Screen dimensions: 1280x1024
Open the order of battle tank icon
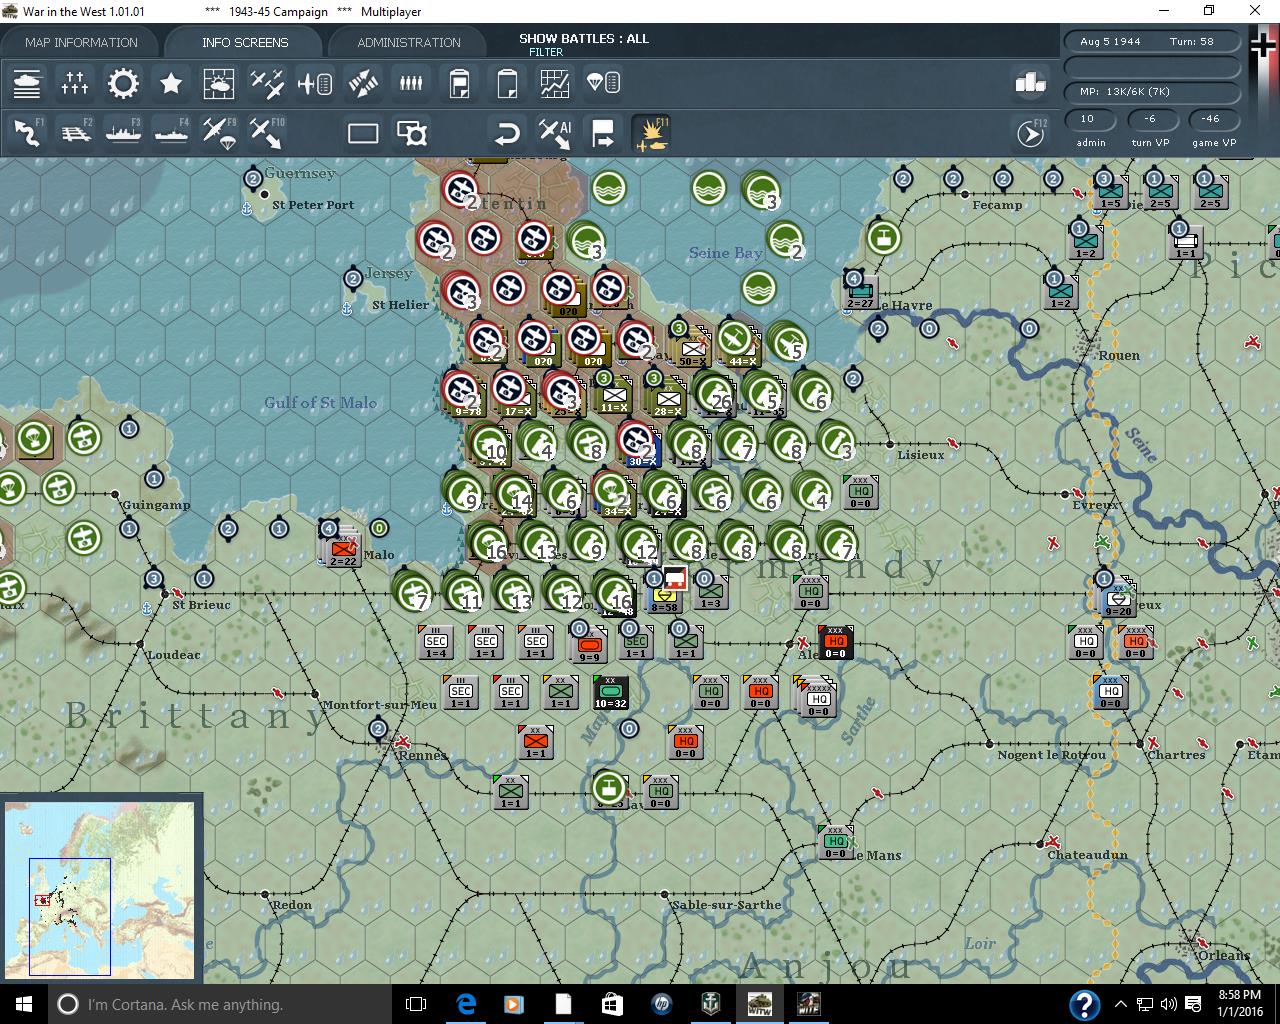27,83
